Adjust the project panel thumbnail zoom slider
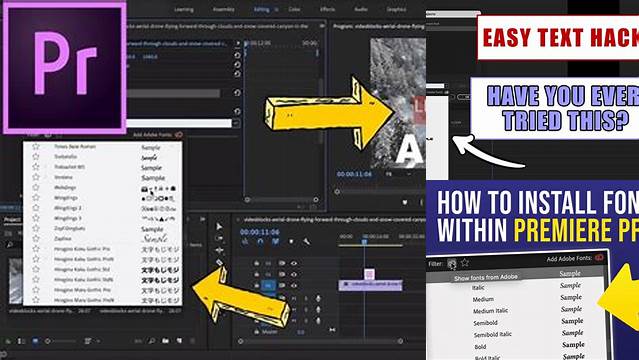Viewport: 639px width, 360px height. click(61, 340)
